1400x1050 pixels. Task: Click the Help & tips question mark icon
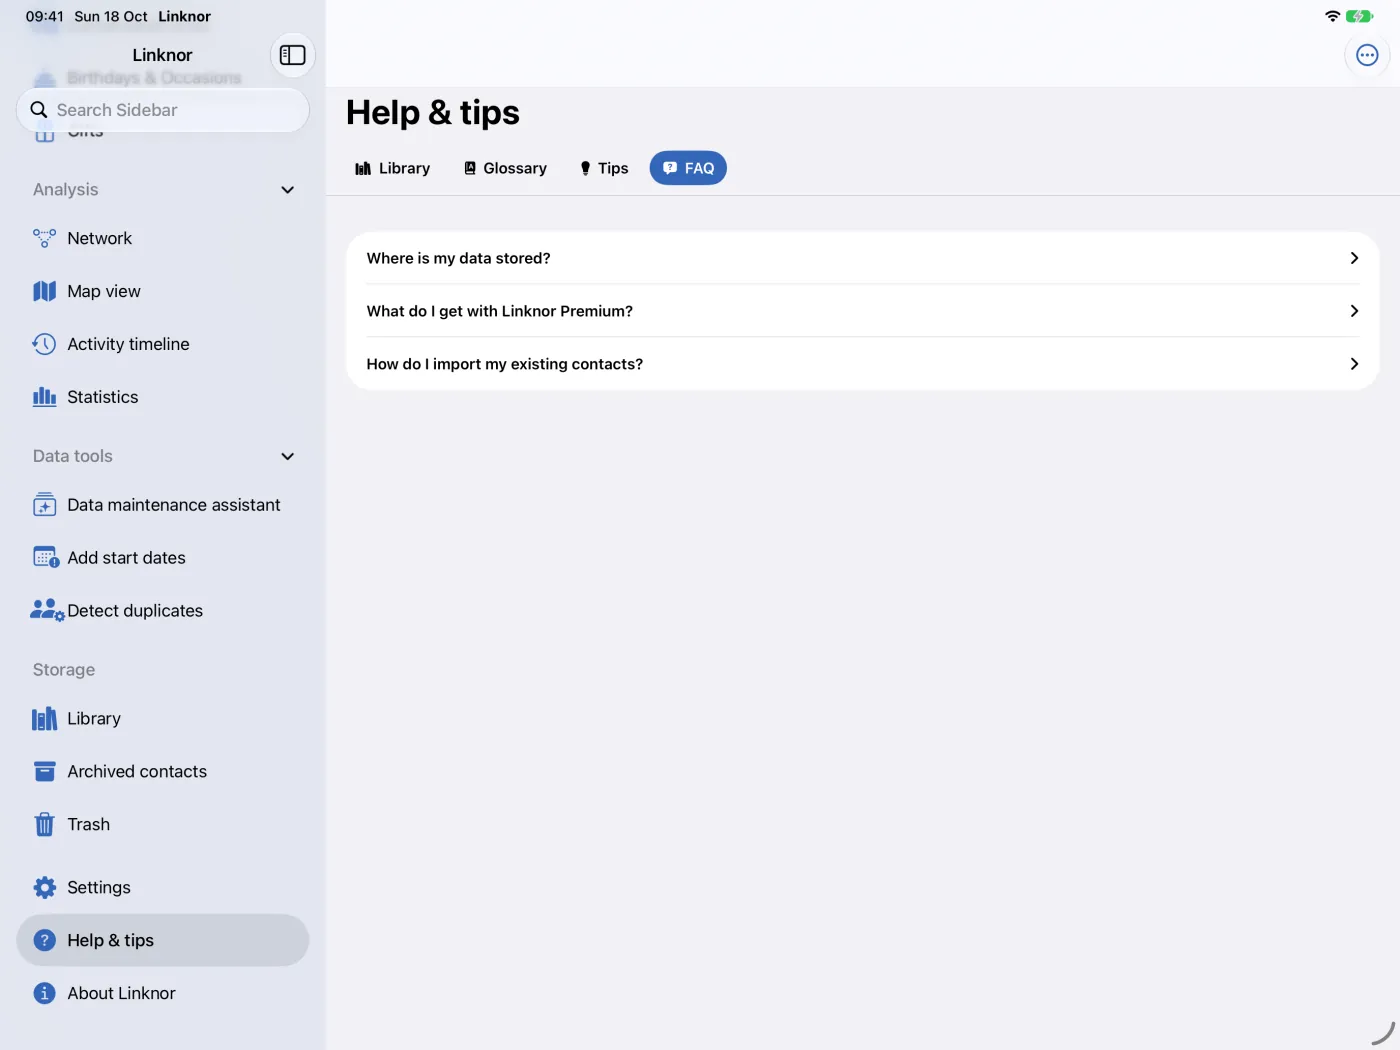[x=44, y=941]
